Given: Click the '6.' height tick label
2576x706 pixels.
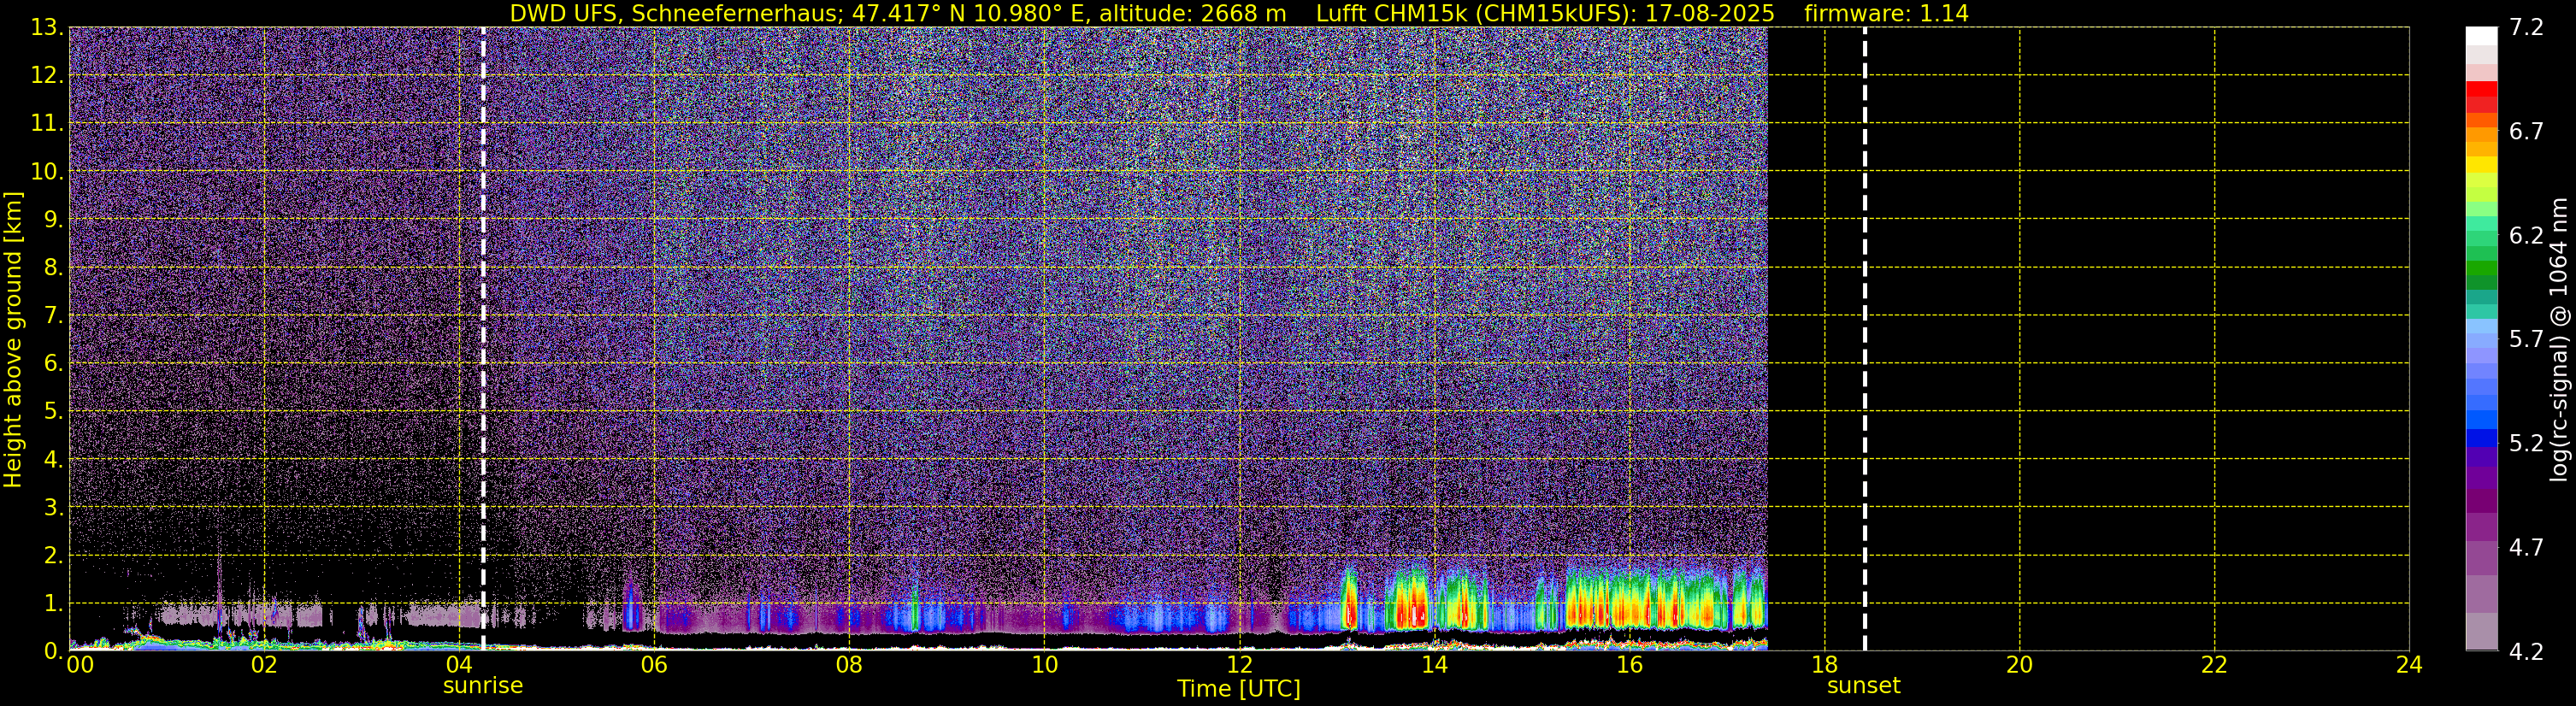Looking at the screenshot, I should tap(52, 364).
